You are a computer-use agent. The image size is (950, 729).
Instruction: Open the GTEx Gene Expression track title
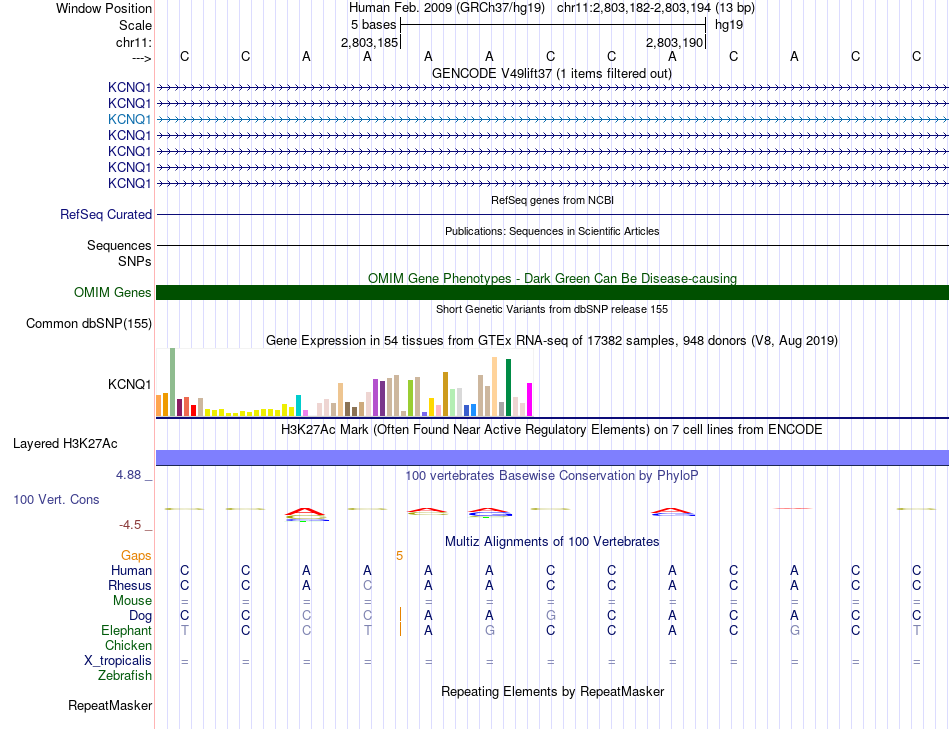552,341
